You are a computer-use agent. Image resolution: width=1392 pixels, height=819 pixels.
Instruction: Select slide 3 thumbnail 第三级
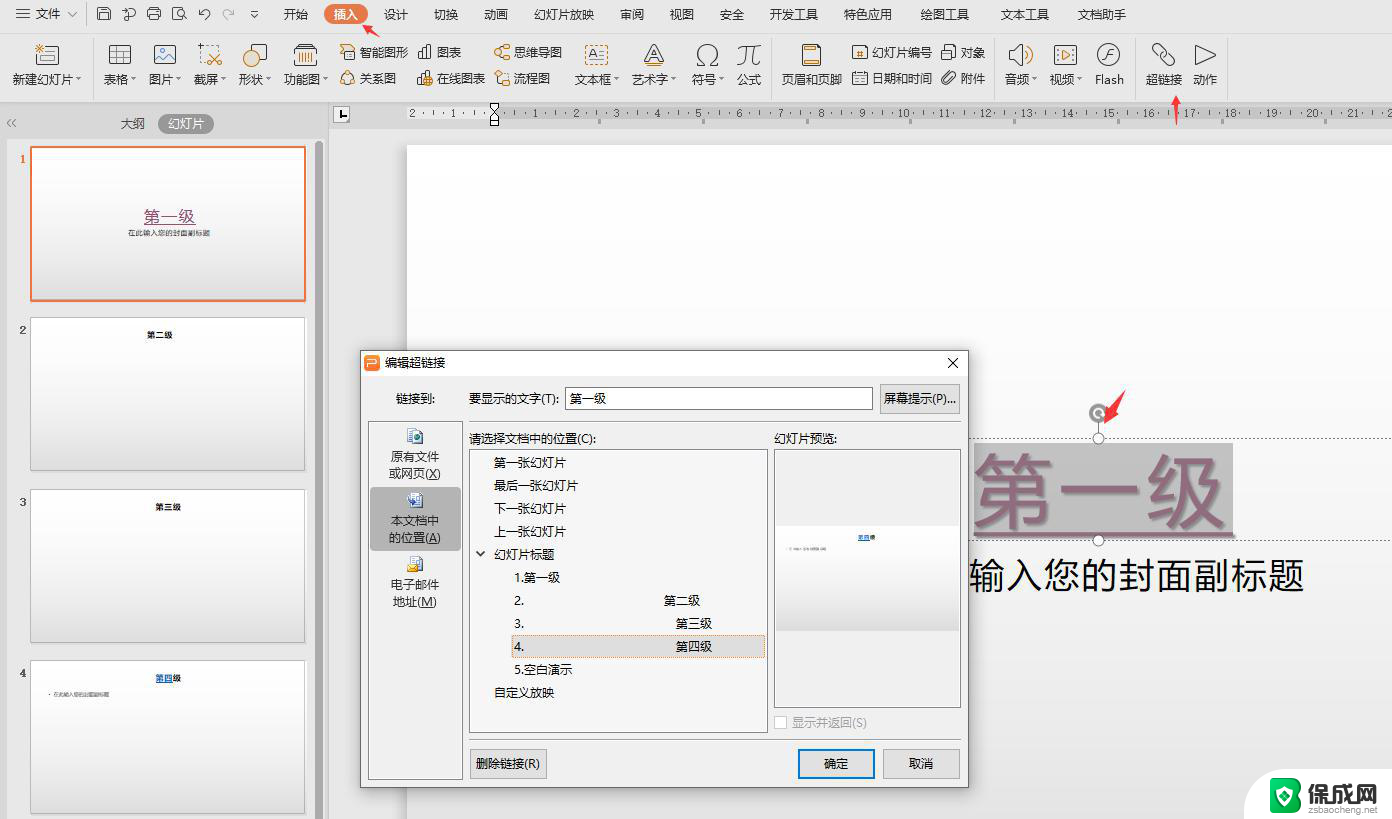[x=168, y=566]
